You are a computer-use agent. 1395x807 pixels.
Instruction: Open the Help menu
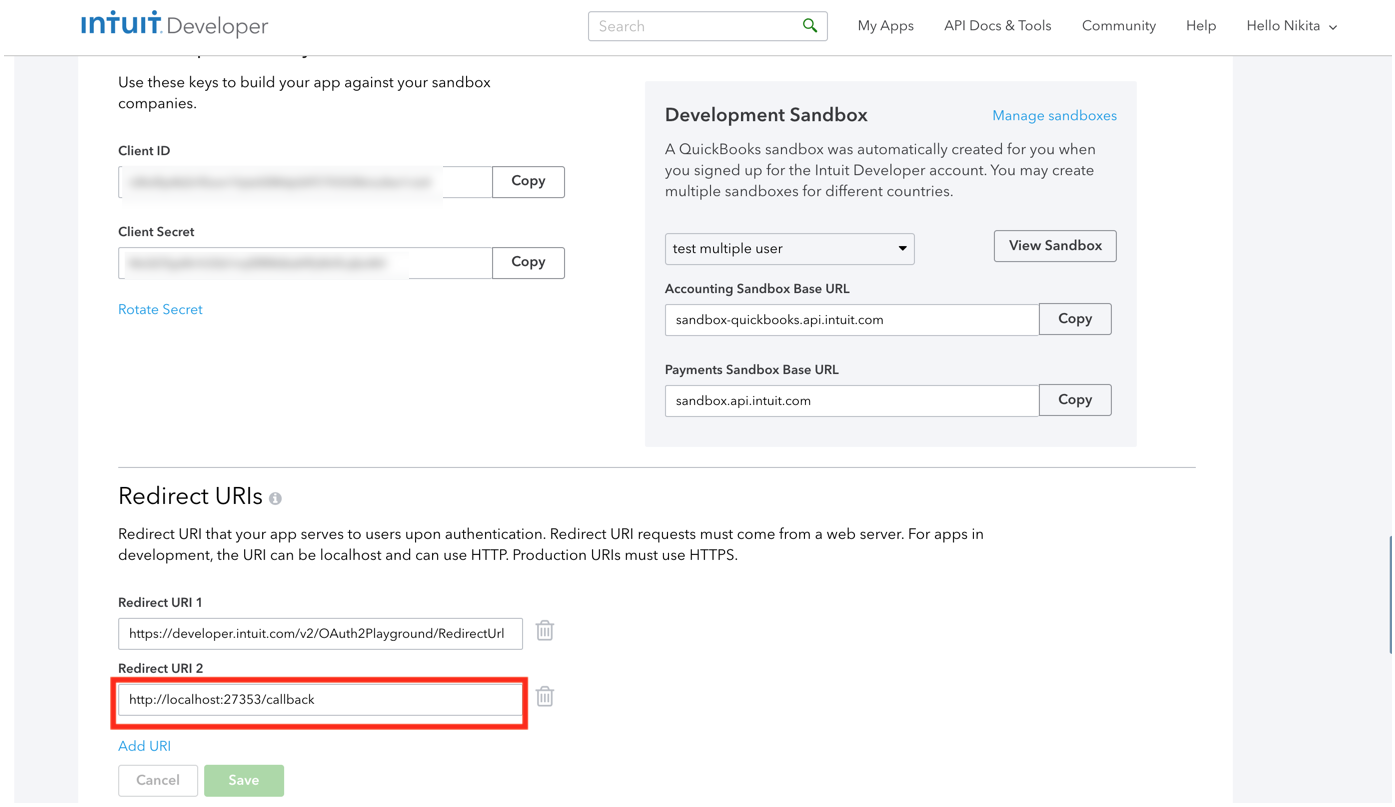click(1201, 26)
